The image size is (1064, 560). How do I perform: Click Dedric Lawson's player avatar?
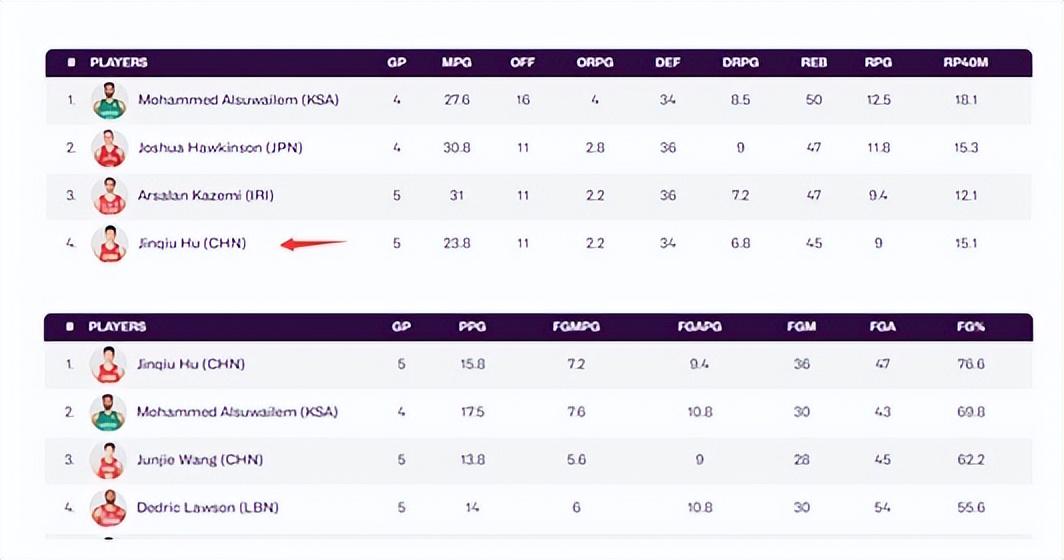(108, 508)
